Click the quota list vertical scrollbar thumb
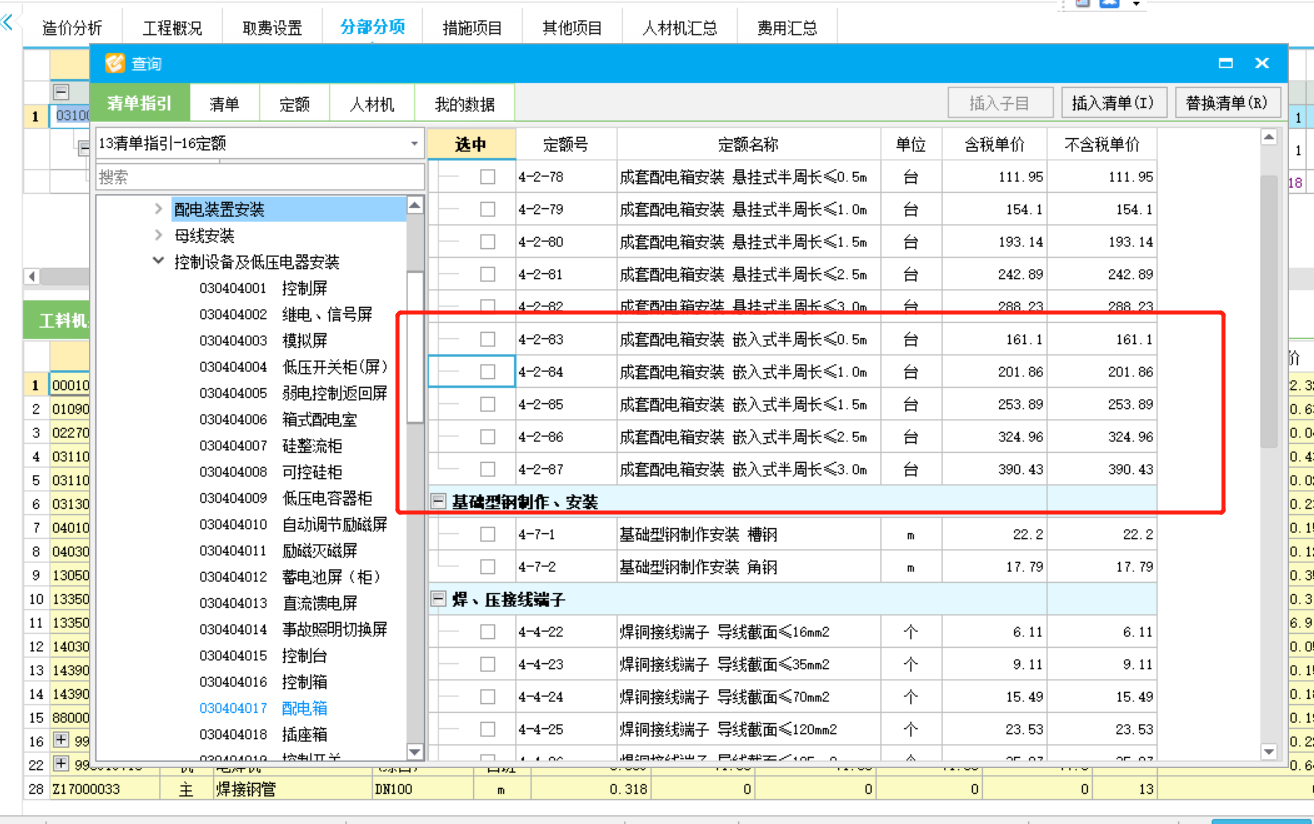The width and height of the screenshot is (1314, 824). (1269, 310)
